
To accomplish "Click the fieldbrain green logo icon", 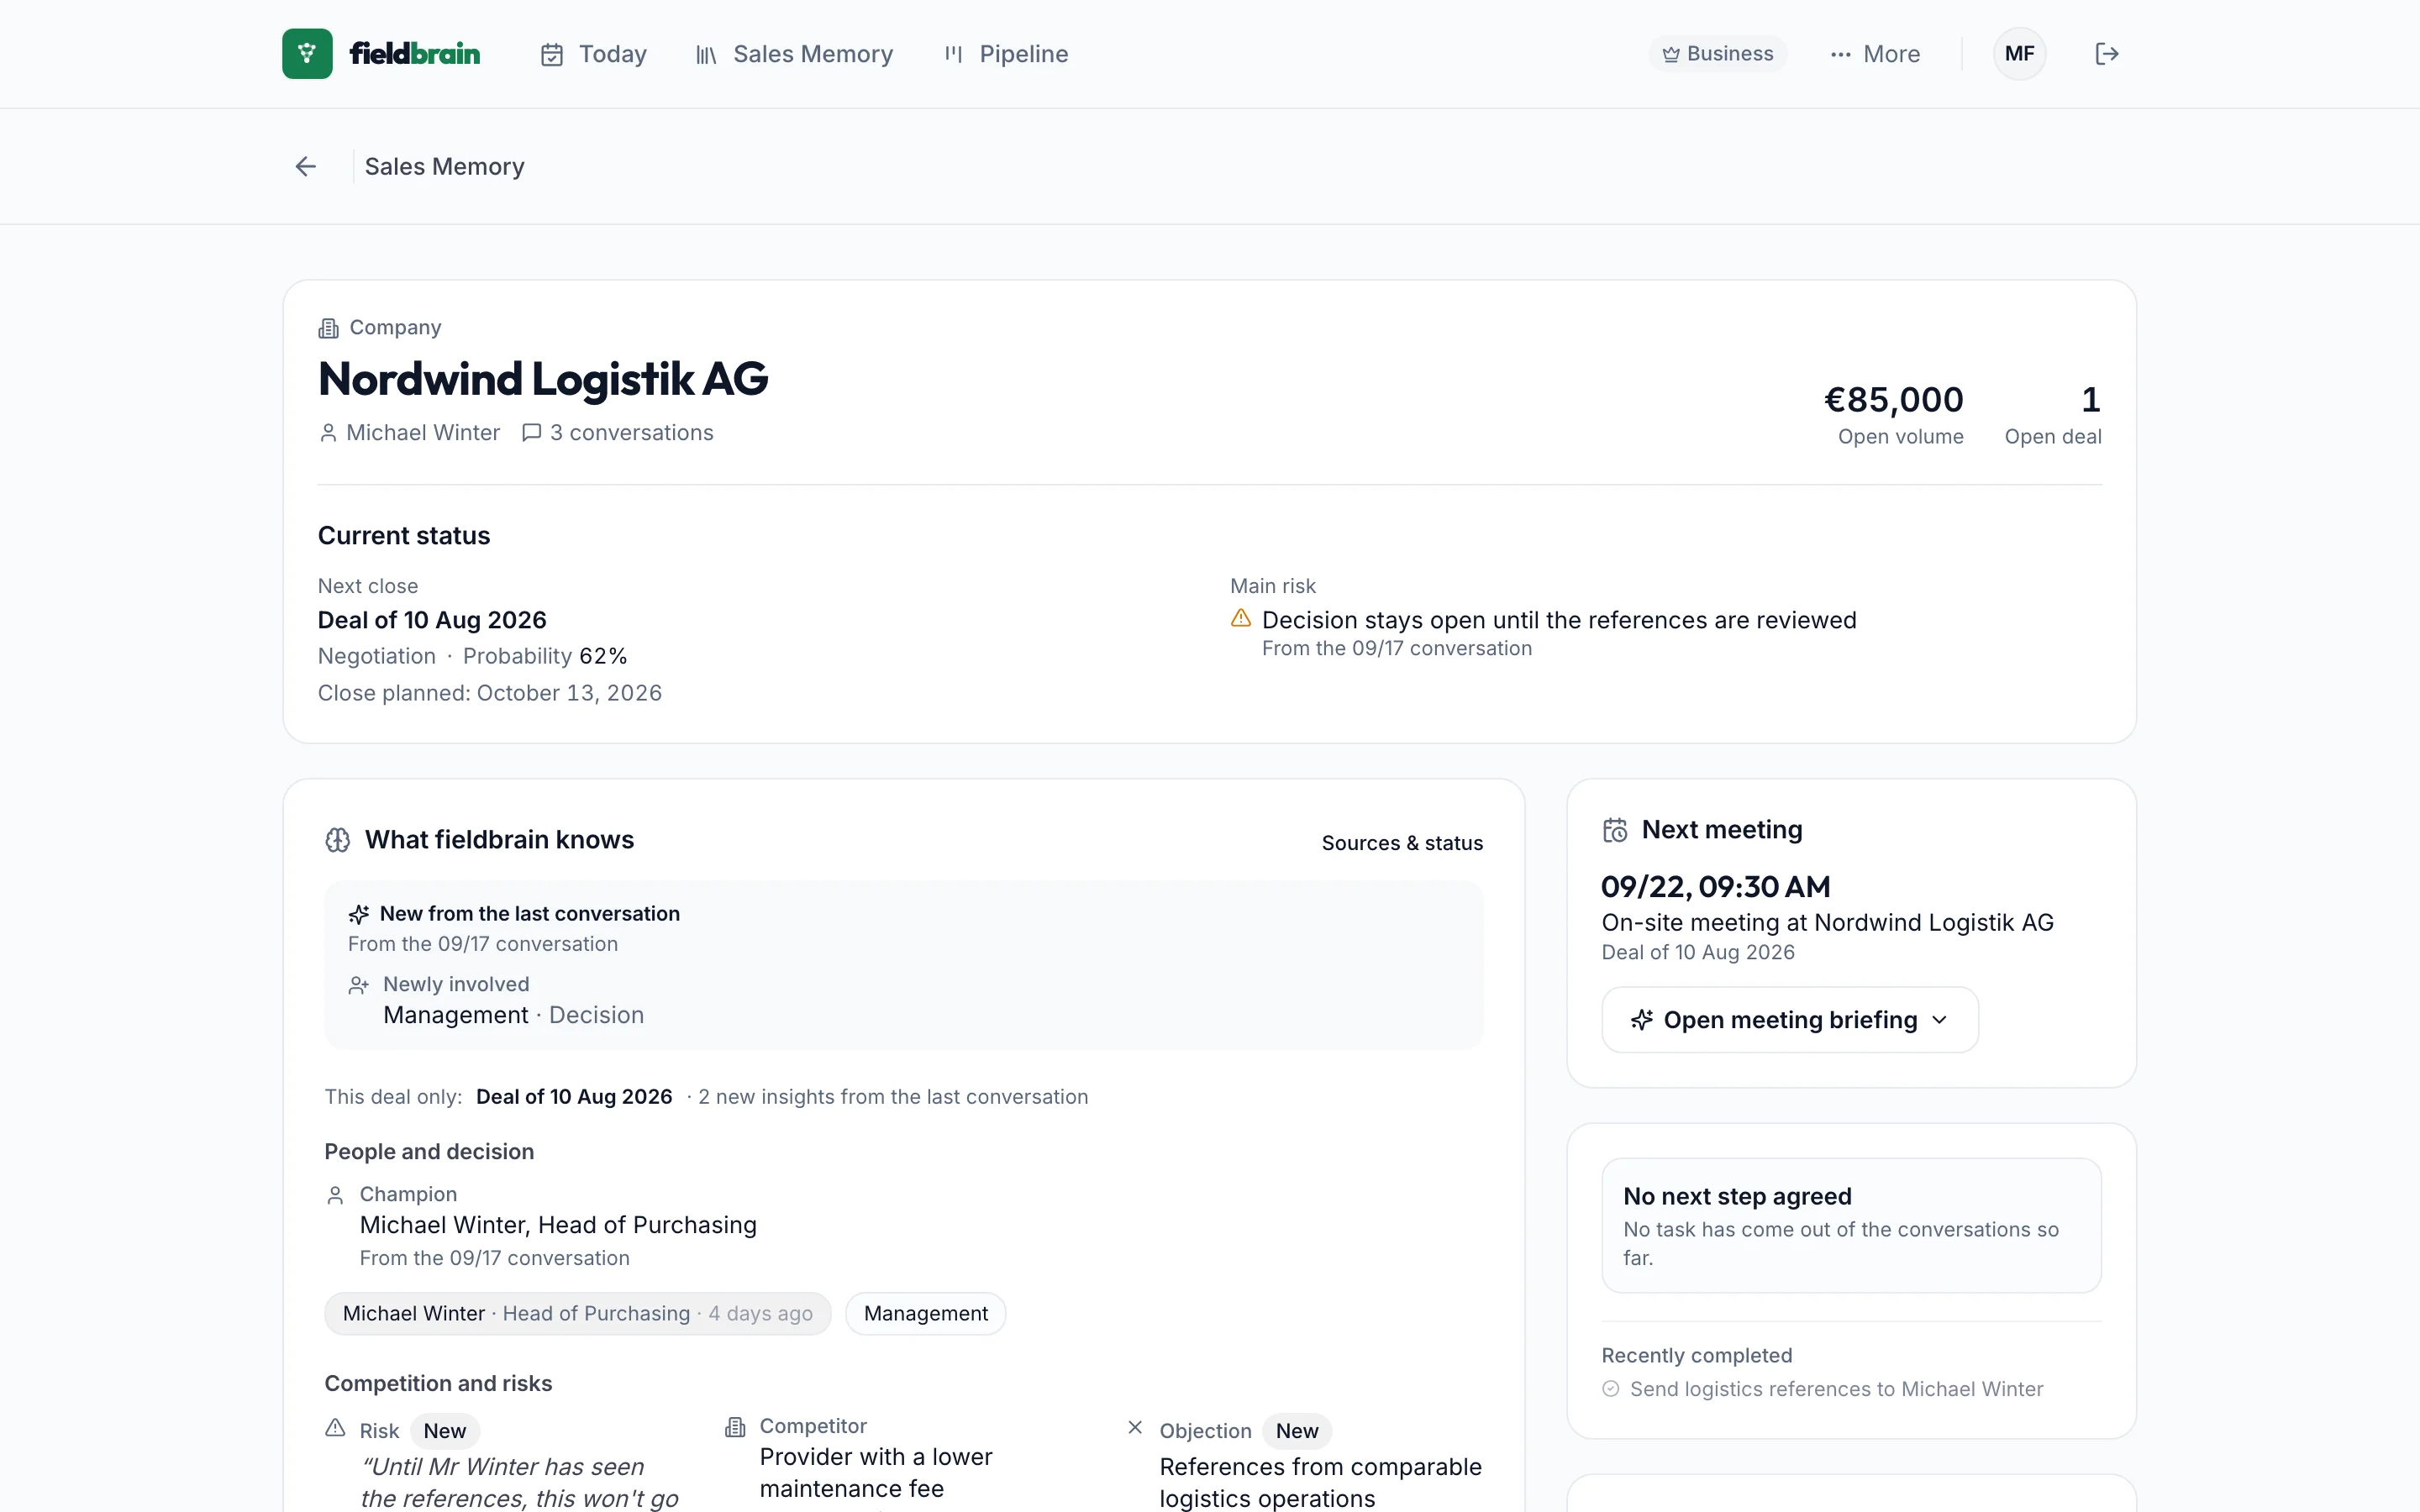I will (307, 54).
